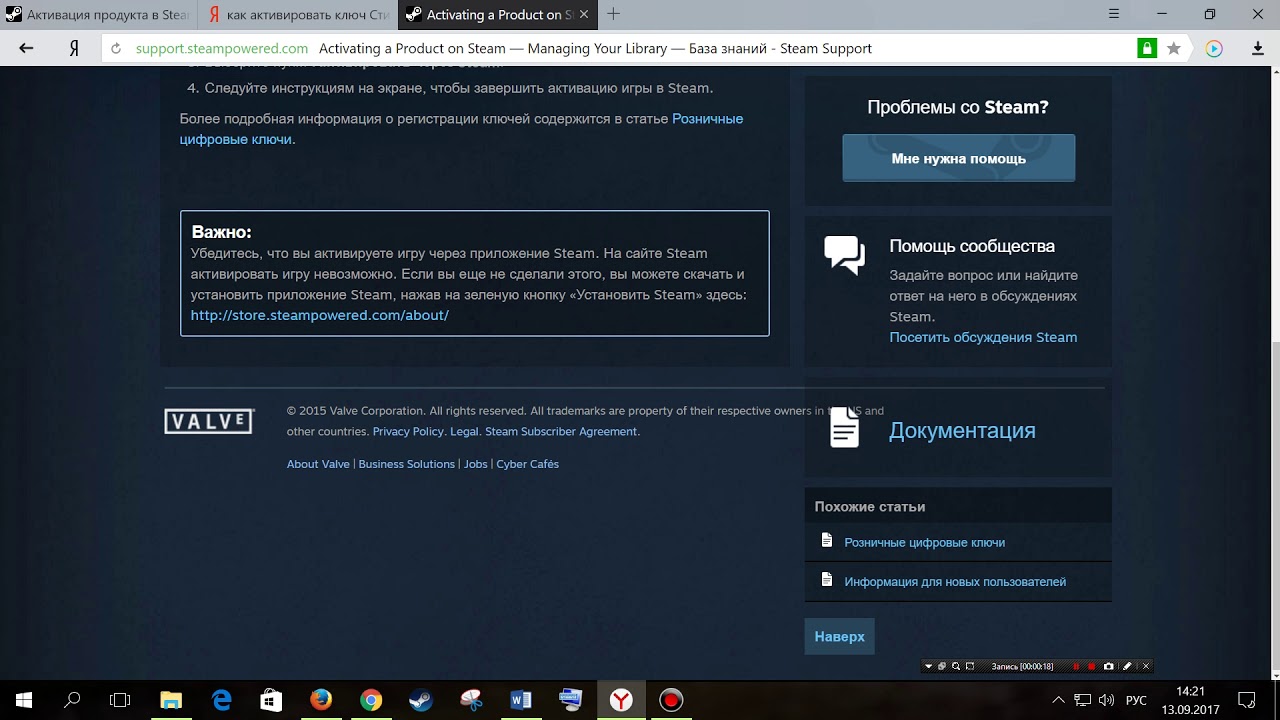Launch Firefox from the taskbar
Image resolution: width=1280 pixels, height=720 pixels.
pos(321,700)
